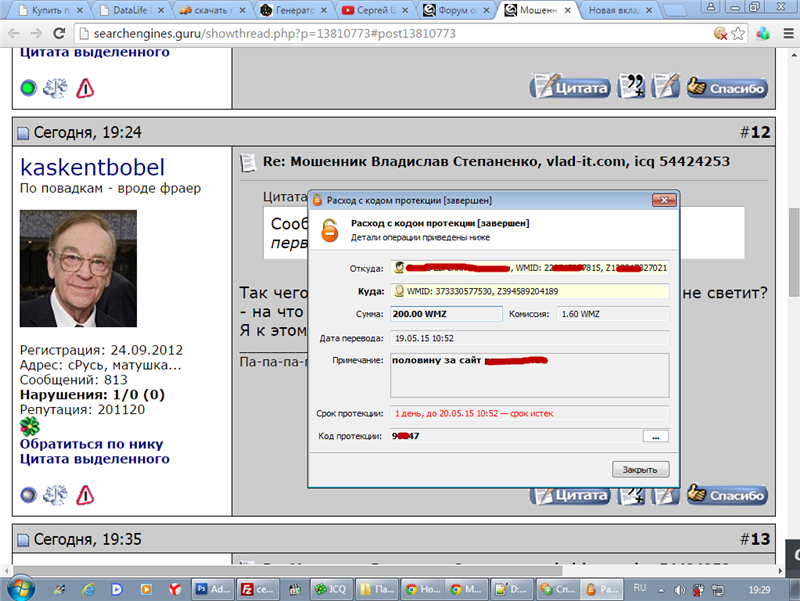Click the Сумма field showing 200.00 WMZ

coord(446,314)
